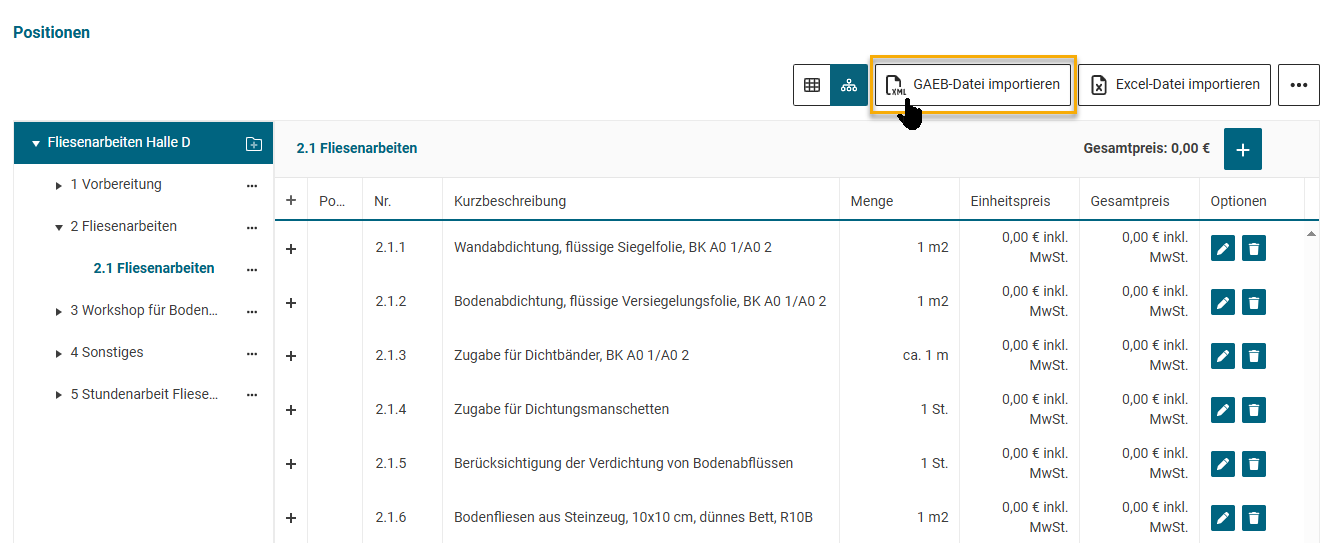This screenshot has width=1341, height=543.
Task: Click the Kurzbeschreibung column header
Action: (x=510, y=201)
